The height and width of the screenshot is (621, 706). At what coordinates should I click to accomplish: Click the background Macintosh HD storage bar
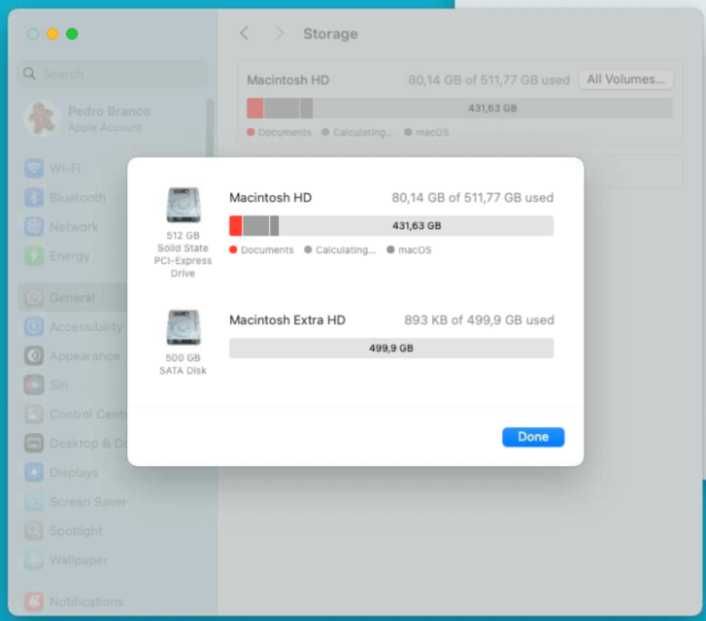459,108
